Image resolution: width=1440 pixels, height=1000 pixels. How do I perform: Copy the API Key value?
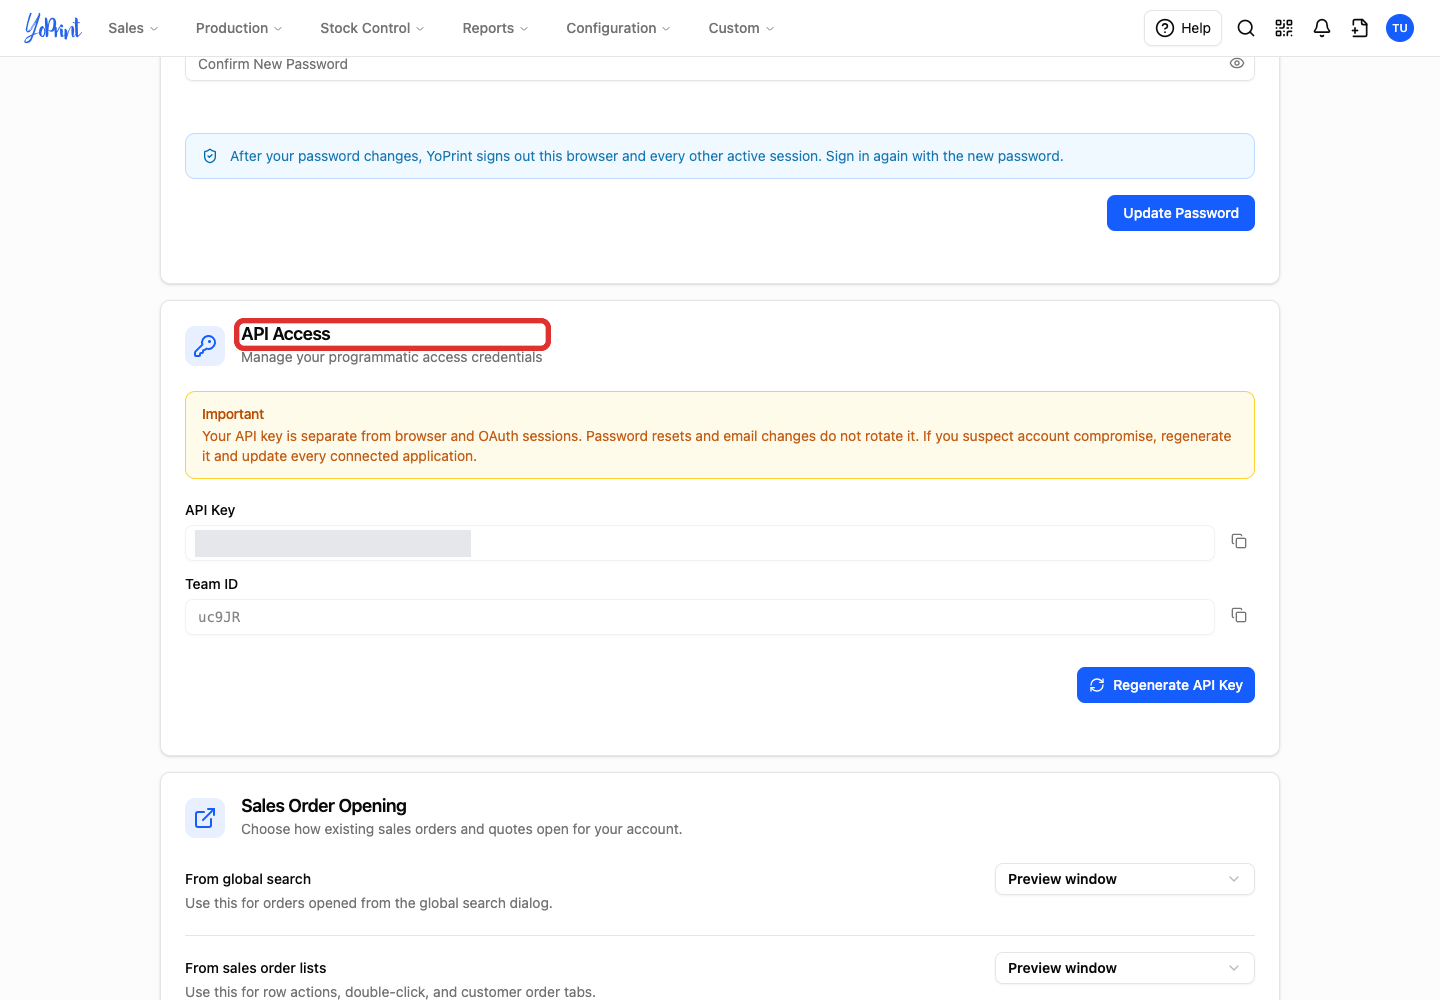[x=1239, y=541]
